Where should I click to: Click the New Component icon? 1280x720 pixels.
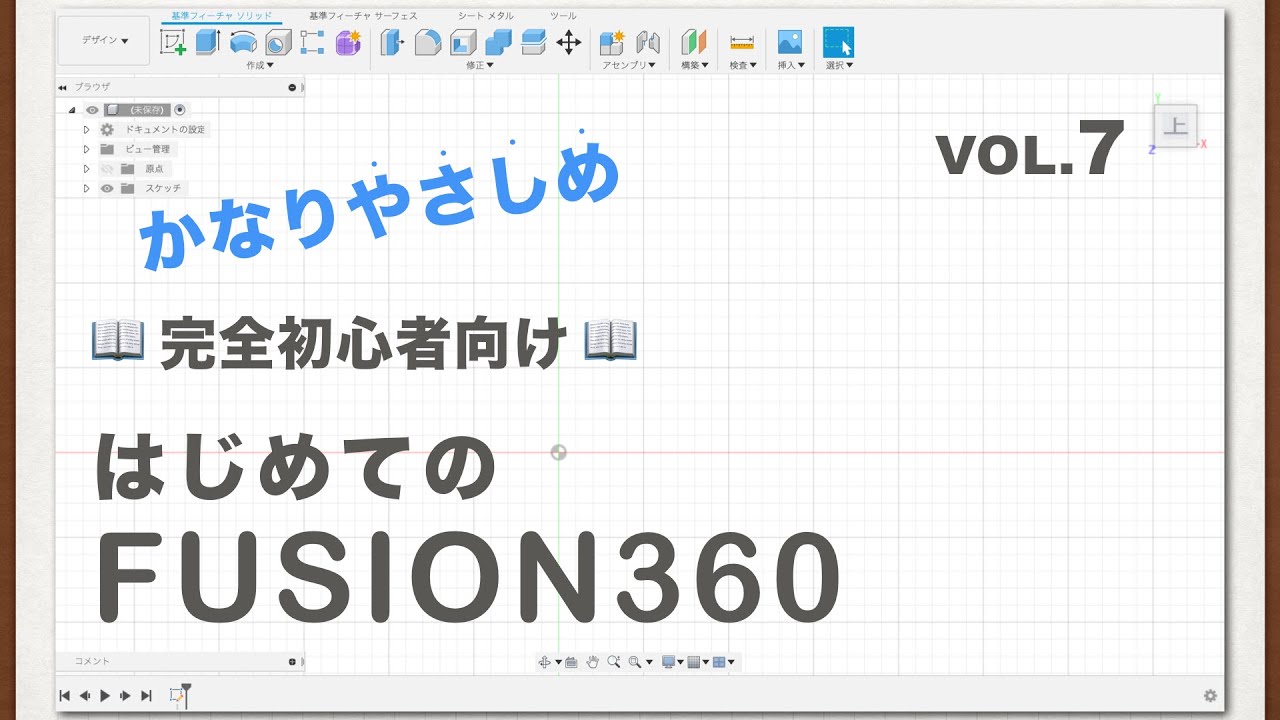612,42
